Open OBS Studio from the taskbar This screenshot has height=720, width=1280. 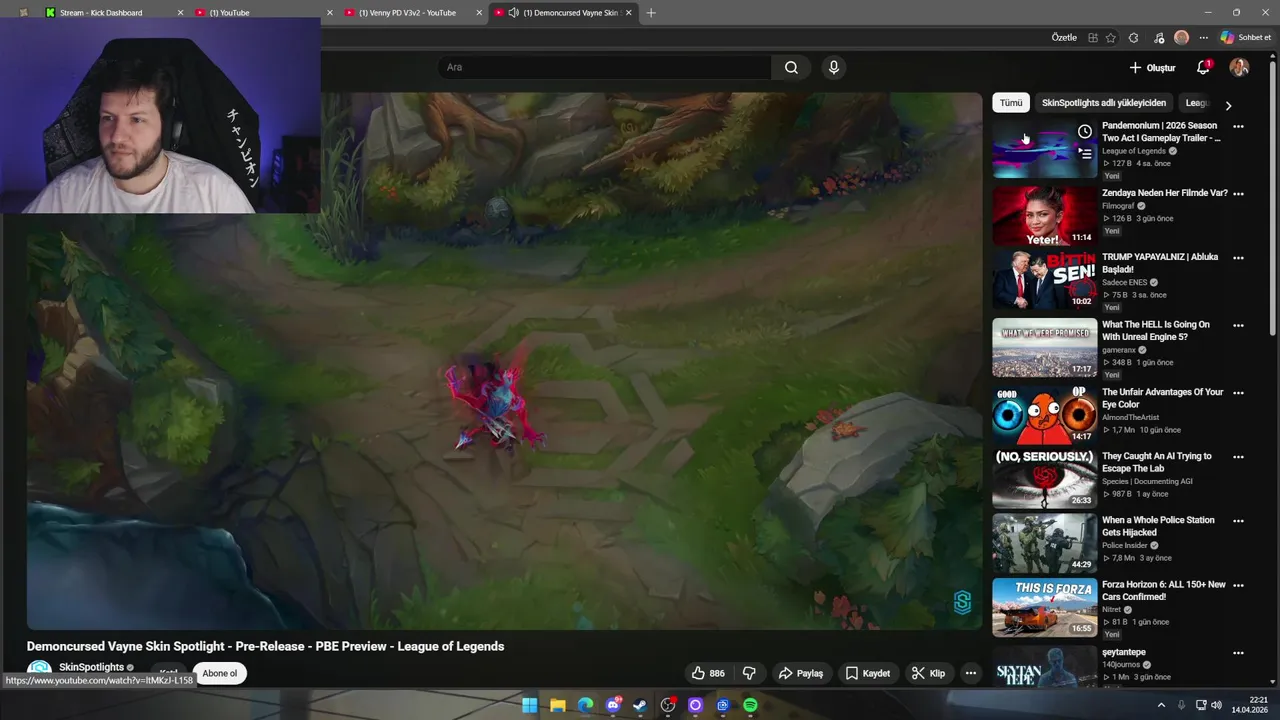point(668,705)
